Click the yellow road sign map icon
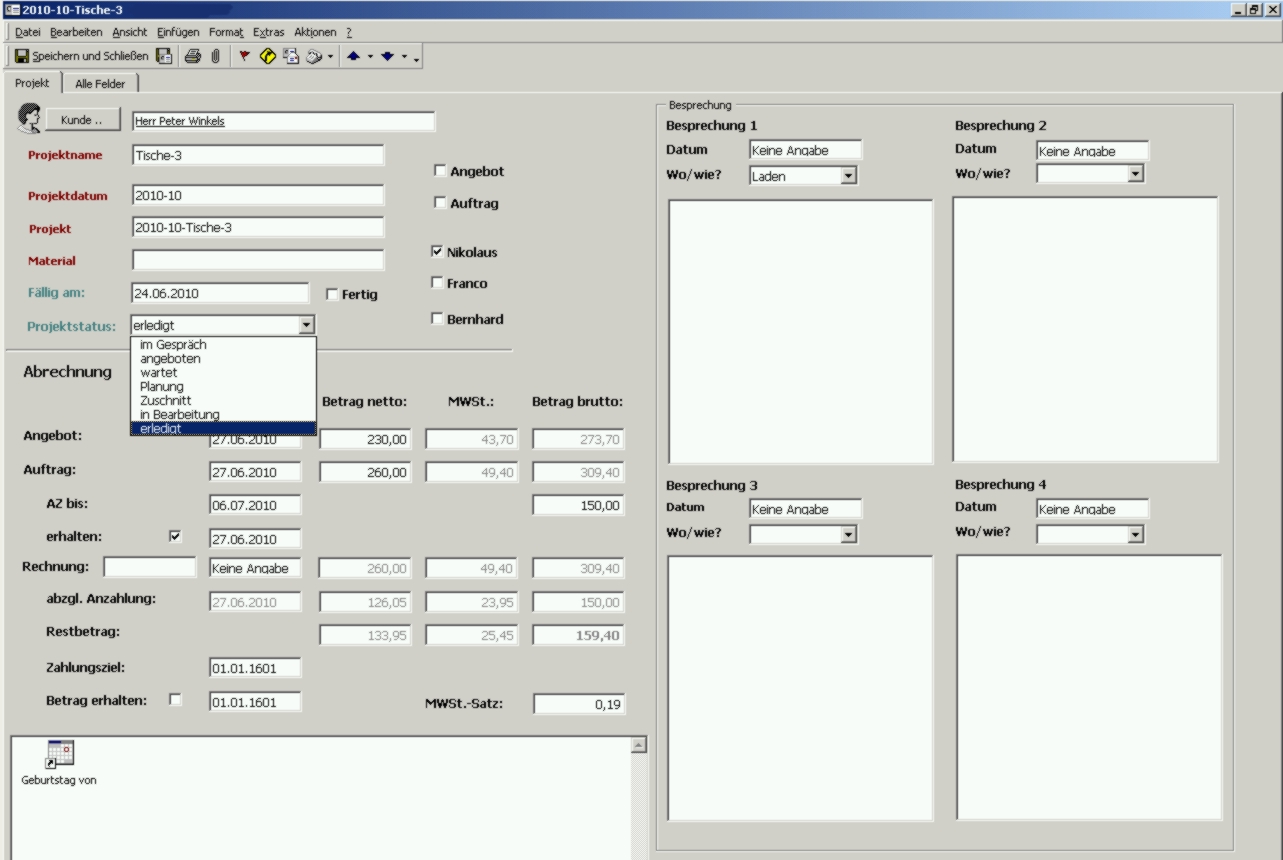 tap(267, 57)
